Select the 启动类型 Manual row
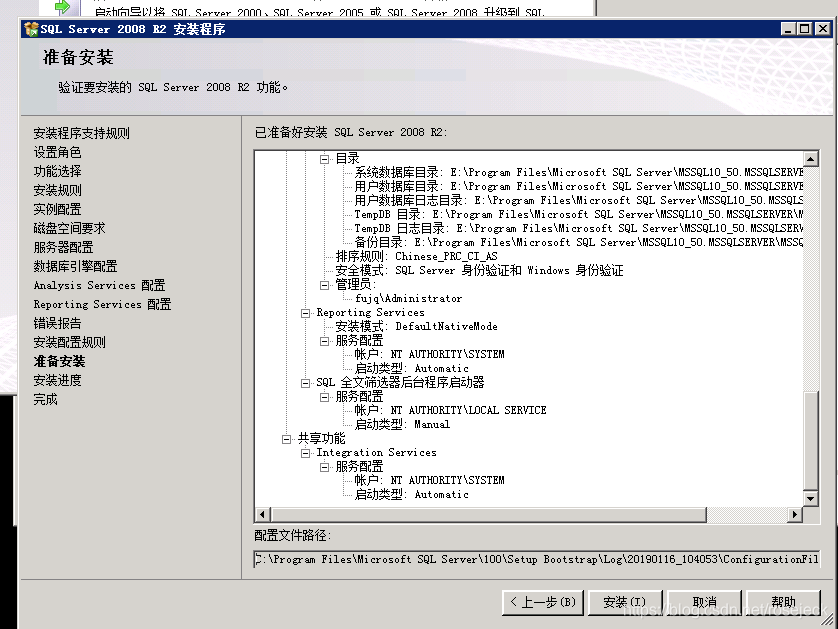 pos(402,424)
